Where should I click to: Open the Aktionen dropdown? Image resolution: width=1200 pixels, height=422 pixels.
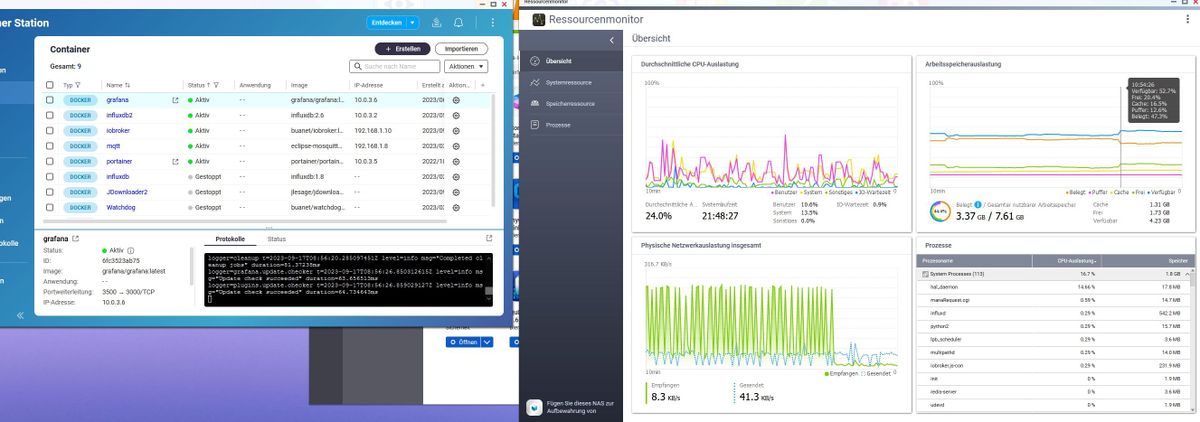pos(467,66)
